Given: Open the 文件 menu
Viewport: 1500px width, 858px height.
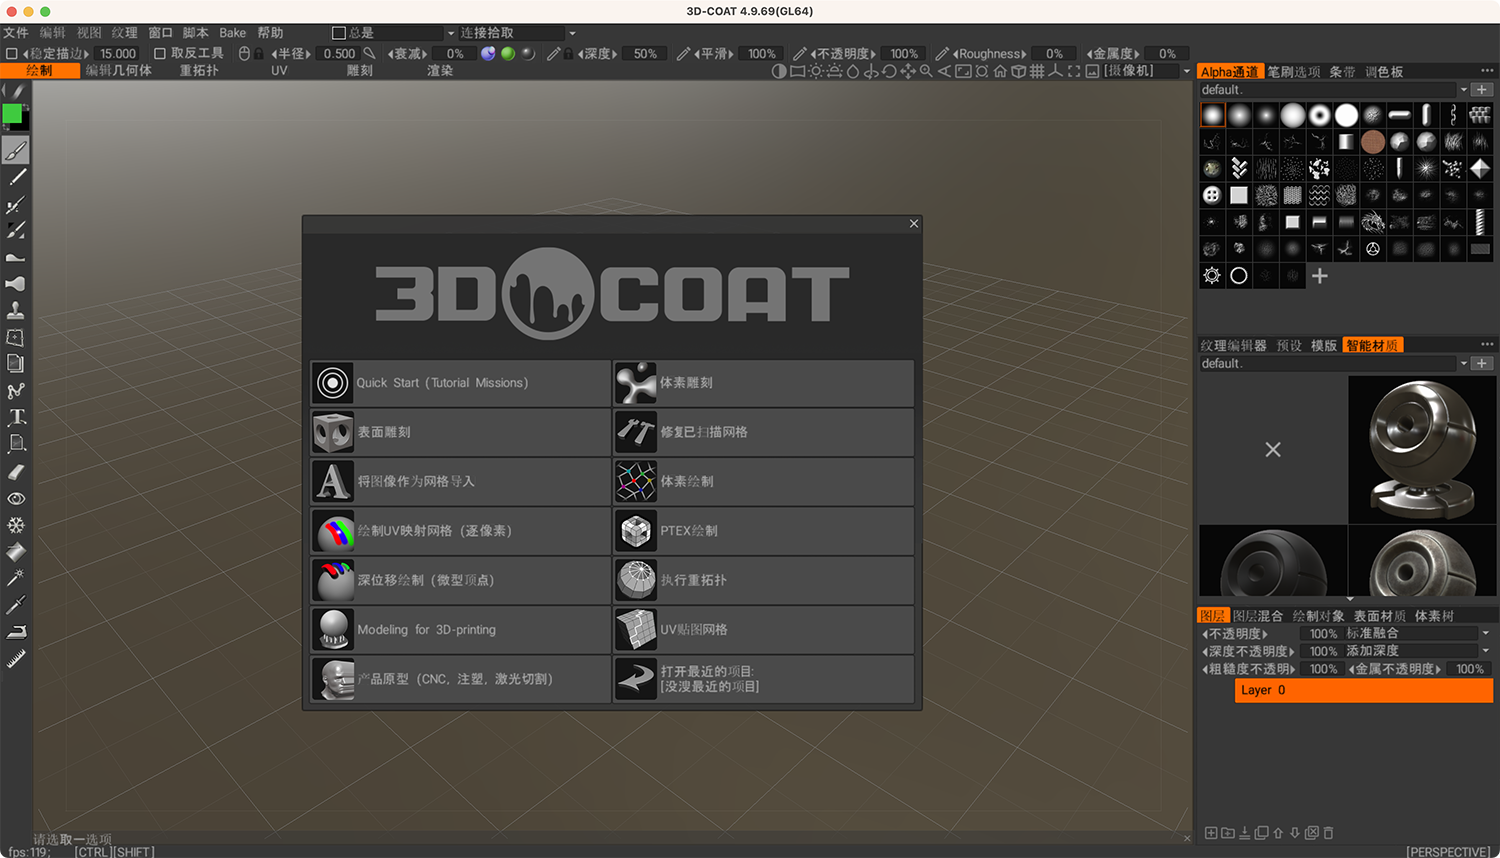Looking at the screenshot, I should point(15,32).
